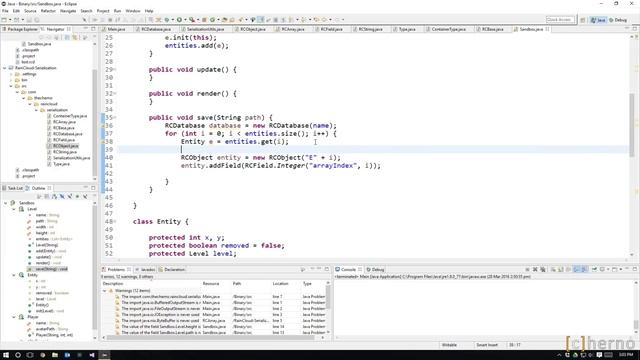This screenshot has width=640, height=360.
Task: Open run configurations dropdown arrow
Action: point(185,20)
